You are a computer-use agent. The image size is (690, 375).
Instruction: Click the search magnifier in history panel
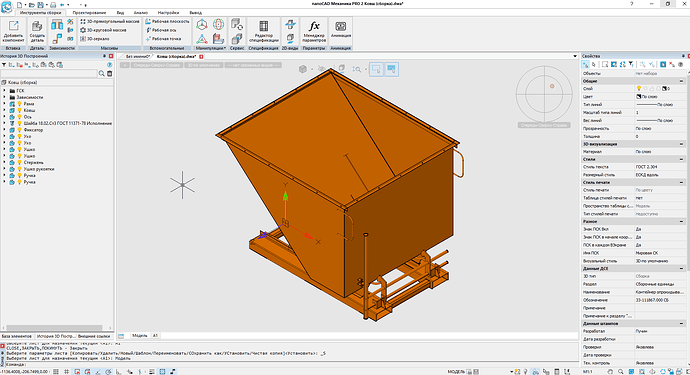coord(102,74)
